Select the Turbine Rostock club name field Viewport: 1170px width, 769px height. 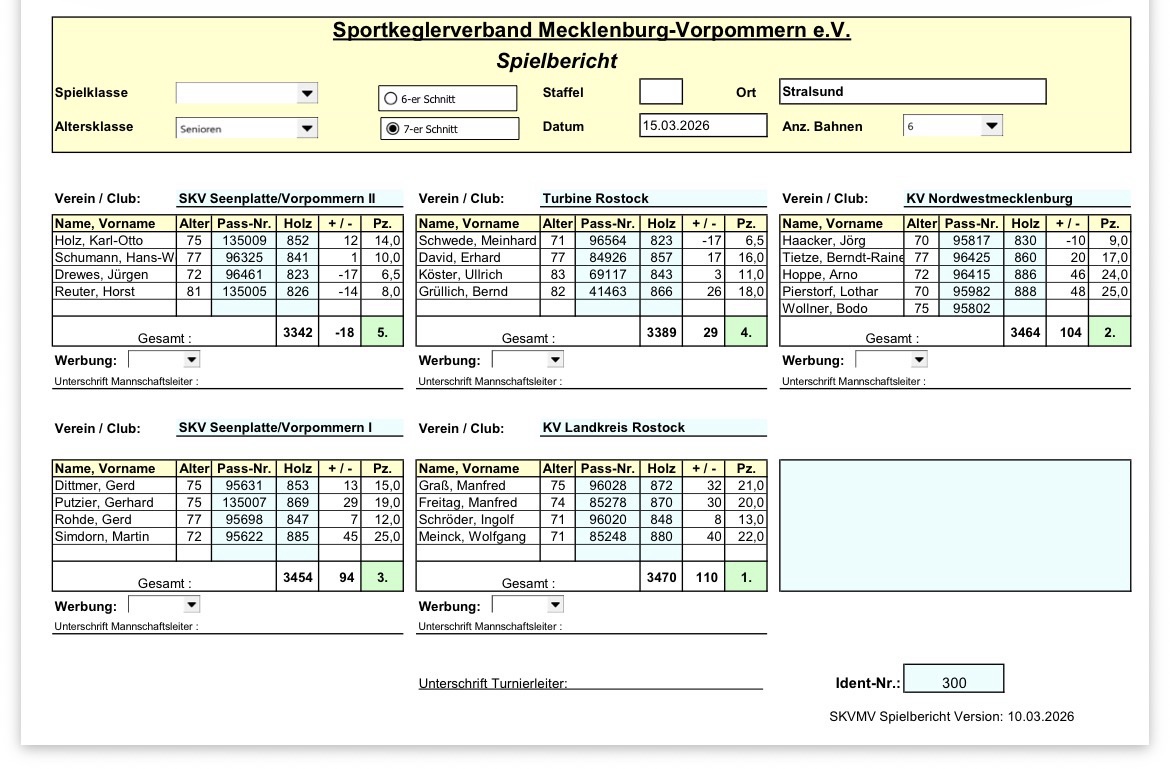[x=653, y=199]
